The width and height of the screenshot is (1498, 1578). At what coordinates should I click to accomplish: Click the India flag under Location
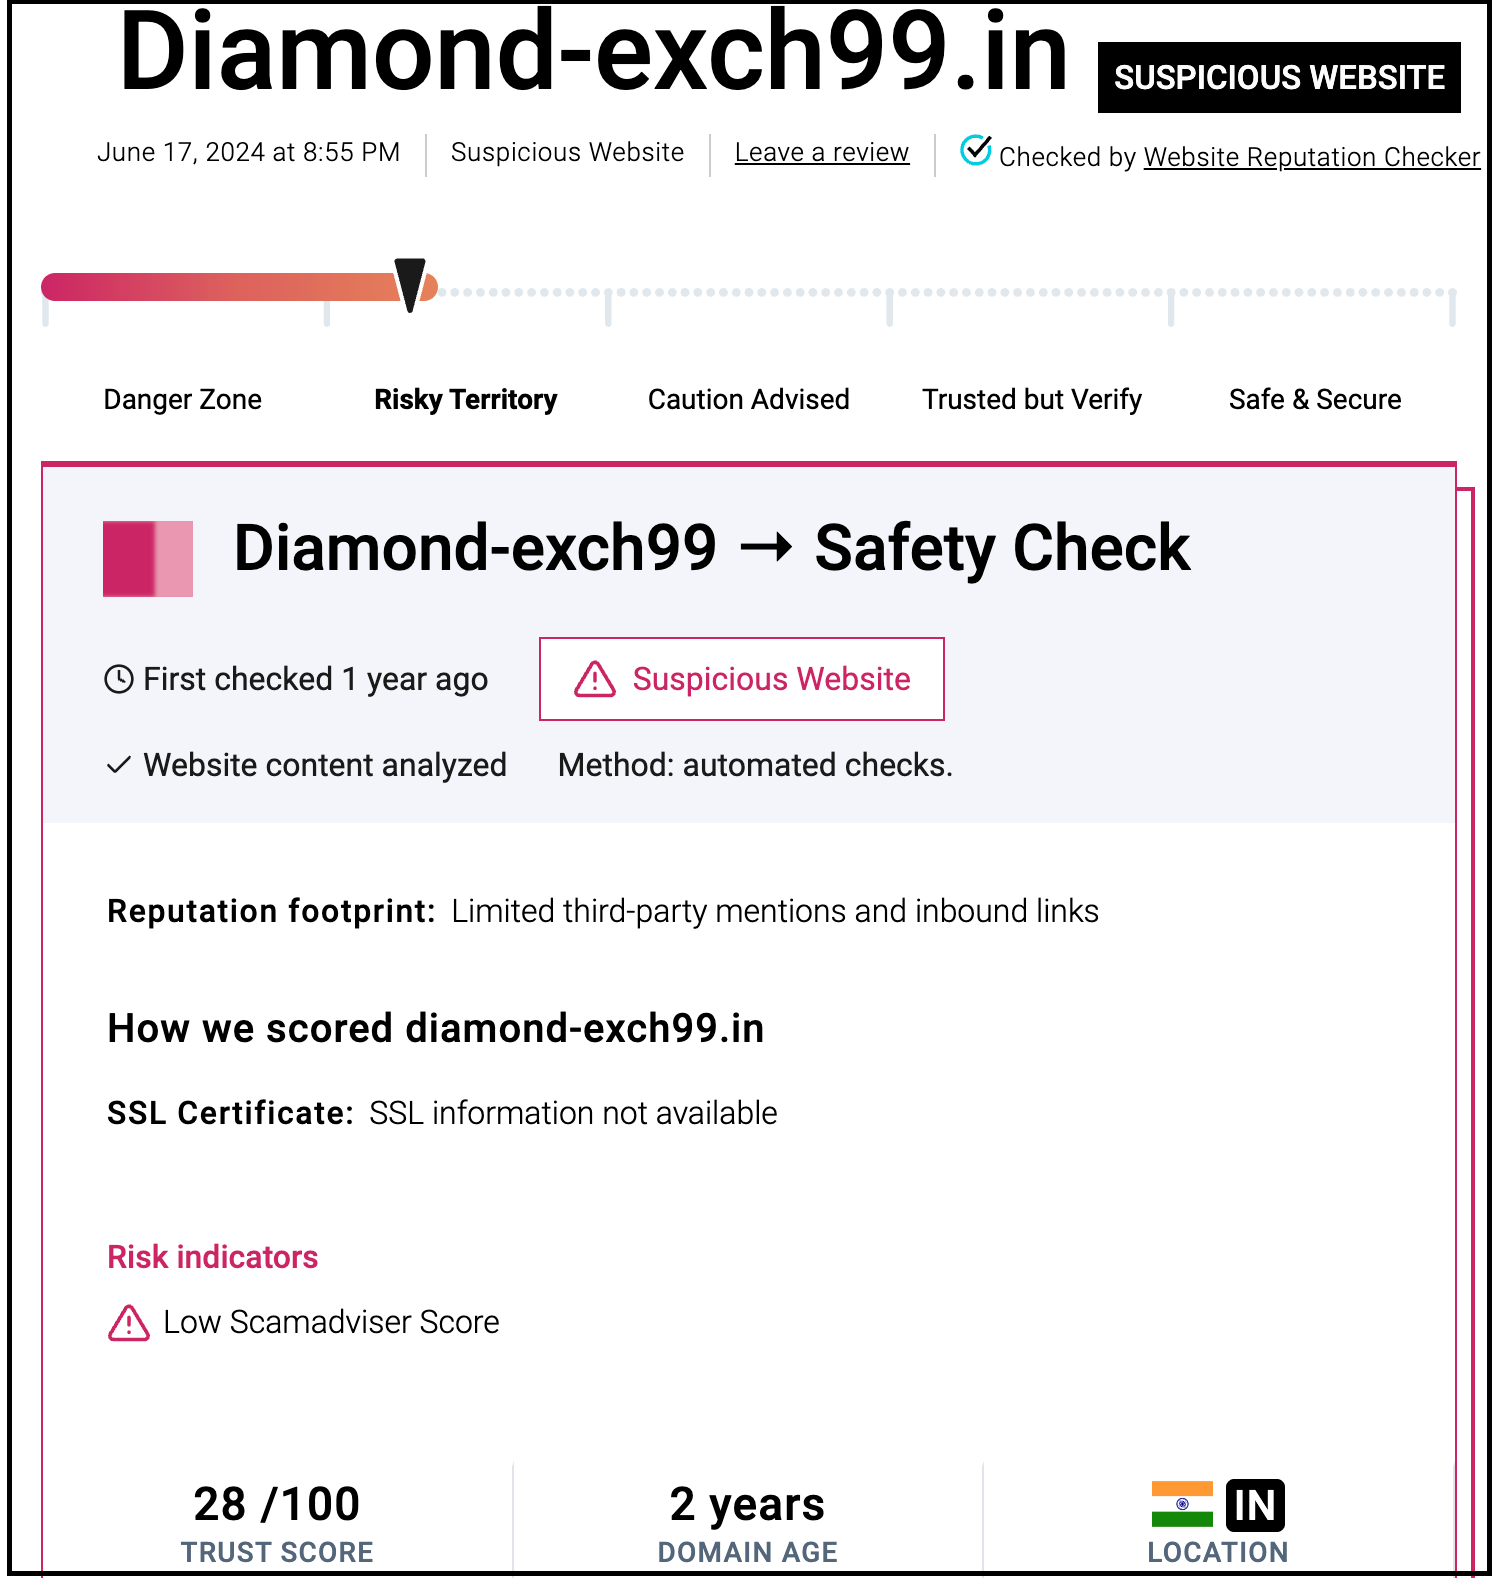pos(1183,1502)
